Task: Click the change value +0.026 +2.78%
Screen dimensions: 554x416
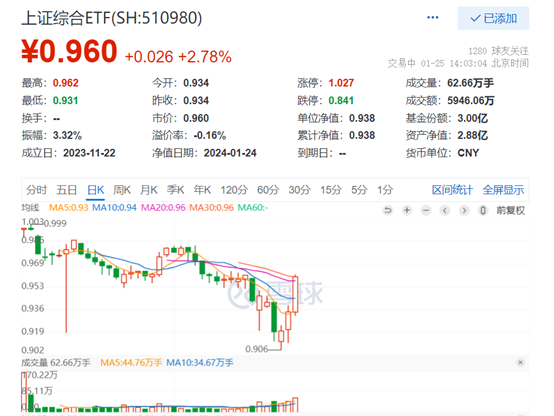Action: point(178,57)
